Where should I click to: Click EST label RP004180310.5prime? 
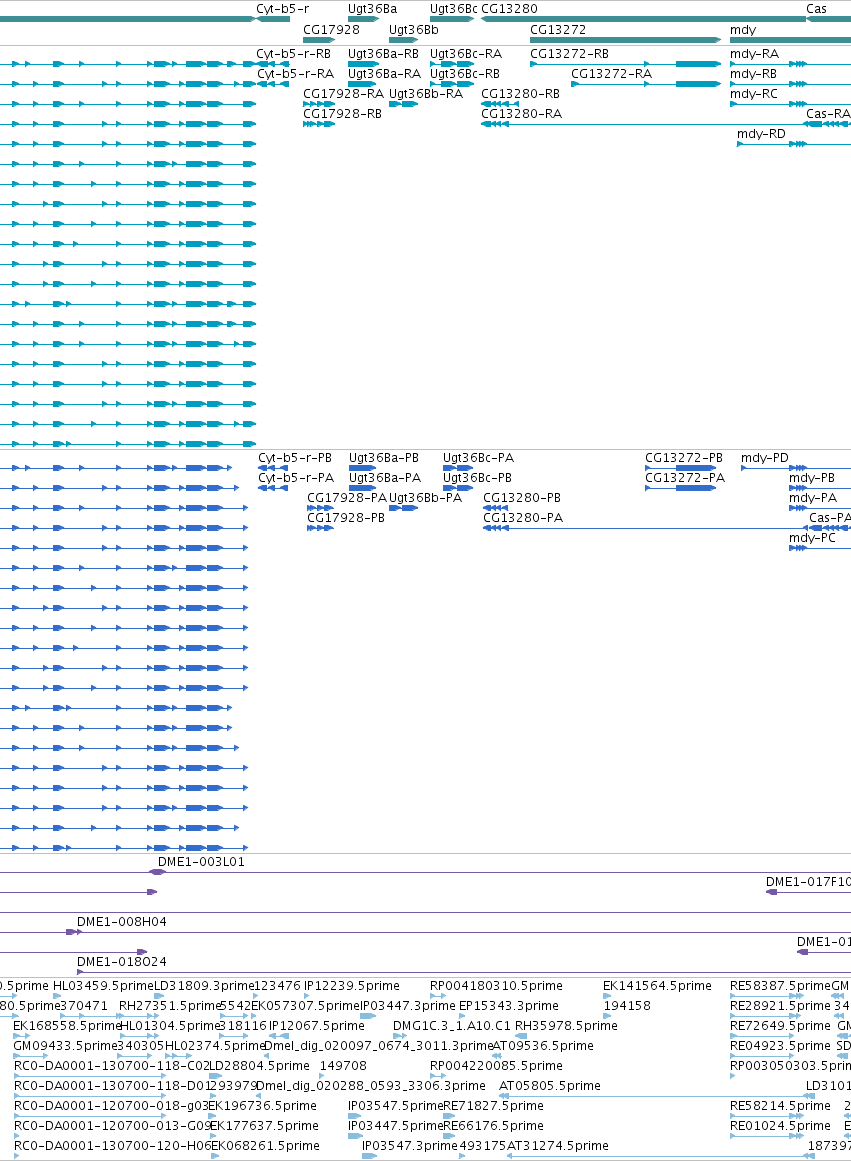click(x=496, y=986)
